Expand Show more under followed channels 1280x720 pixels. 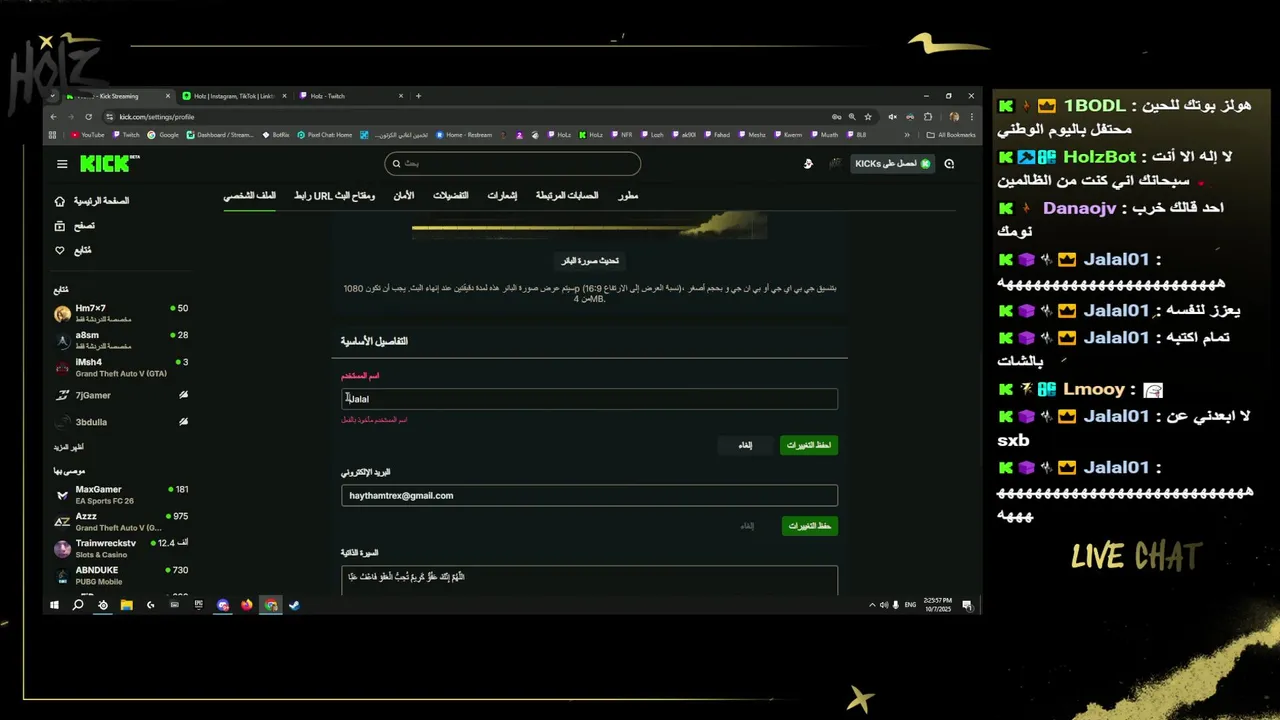pos(69,447)
